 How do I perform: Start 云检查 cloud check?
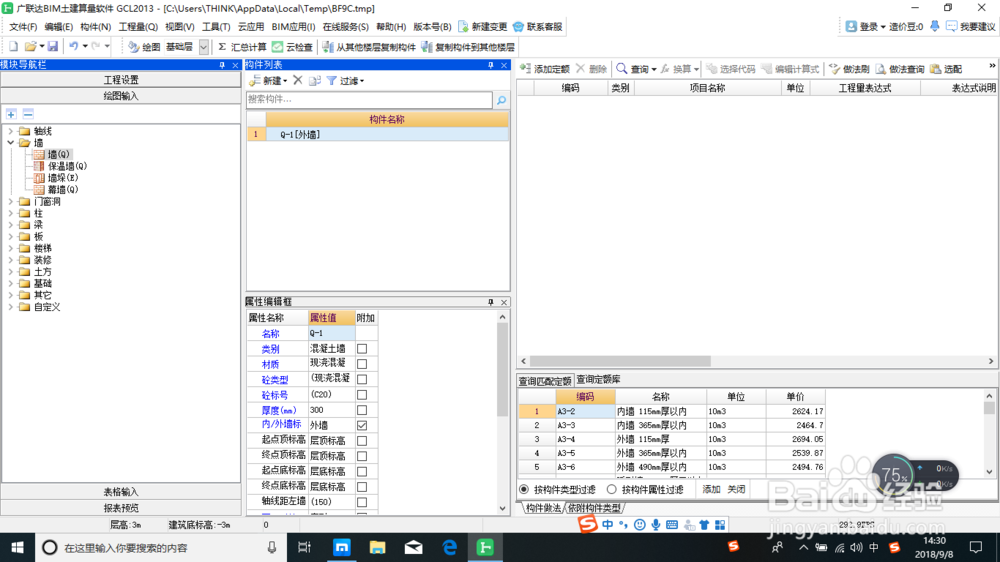(292, 47)
